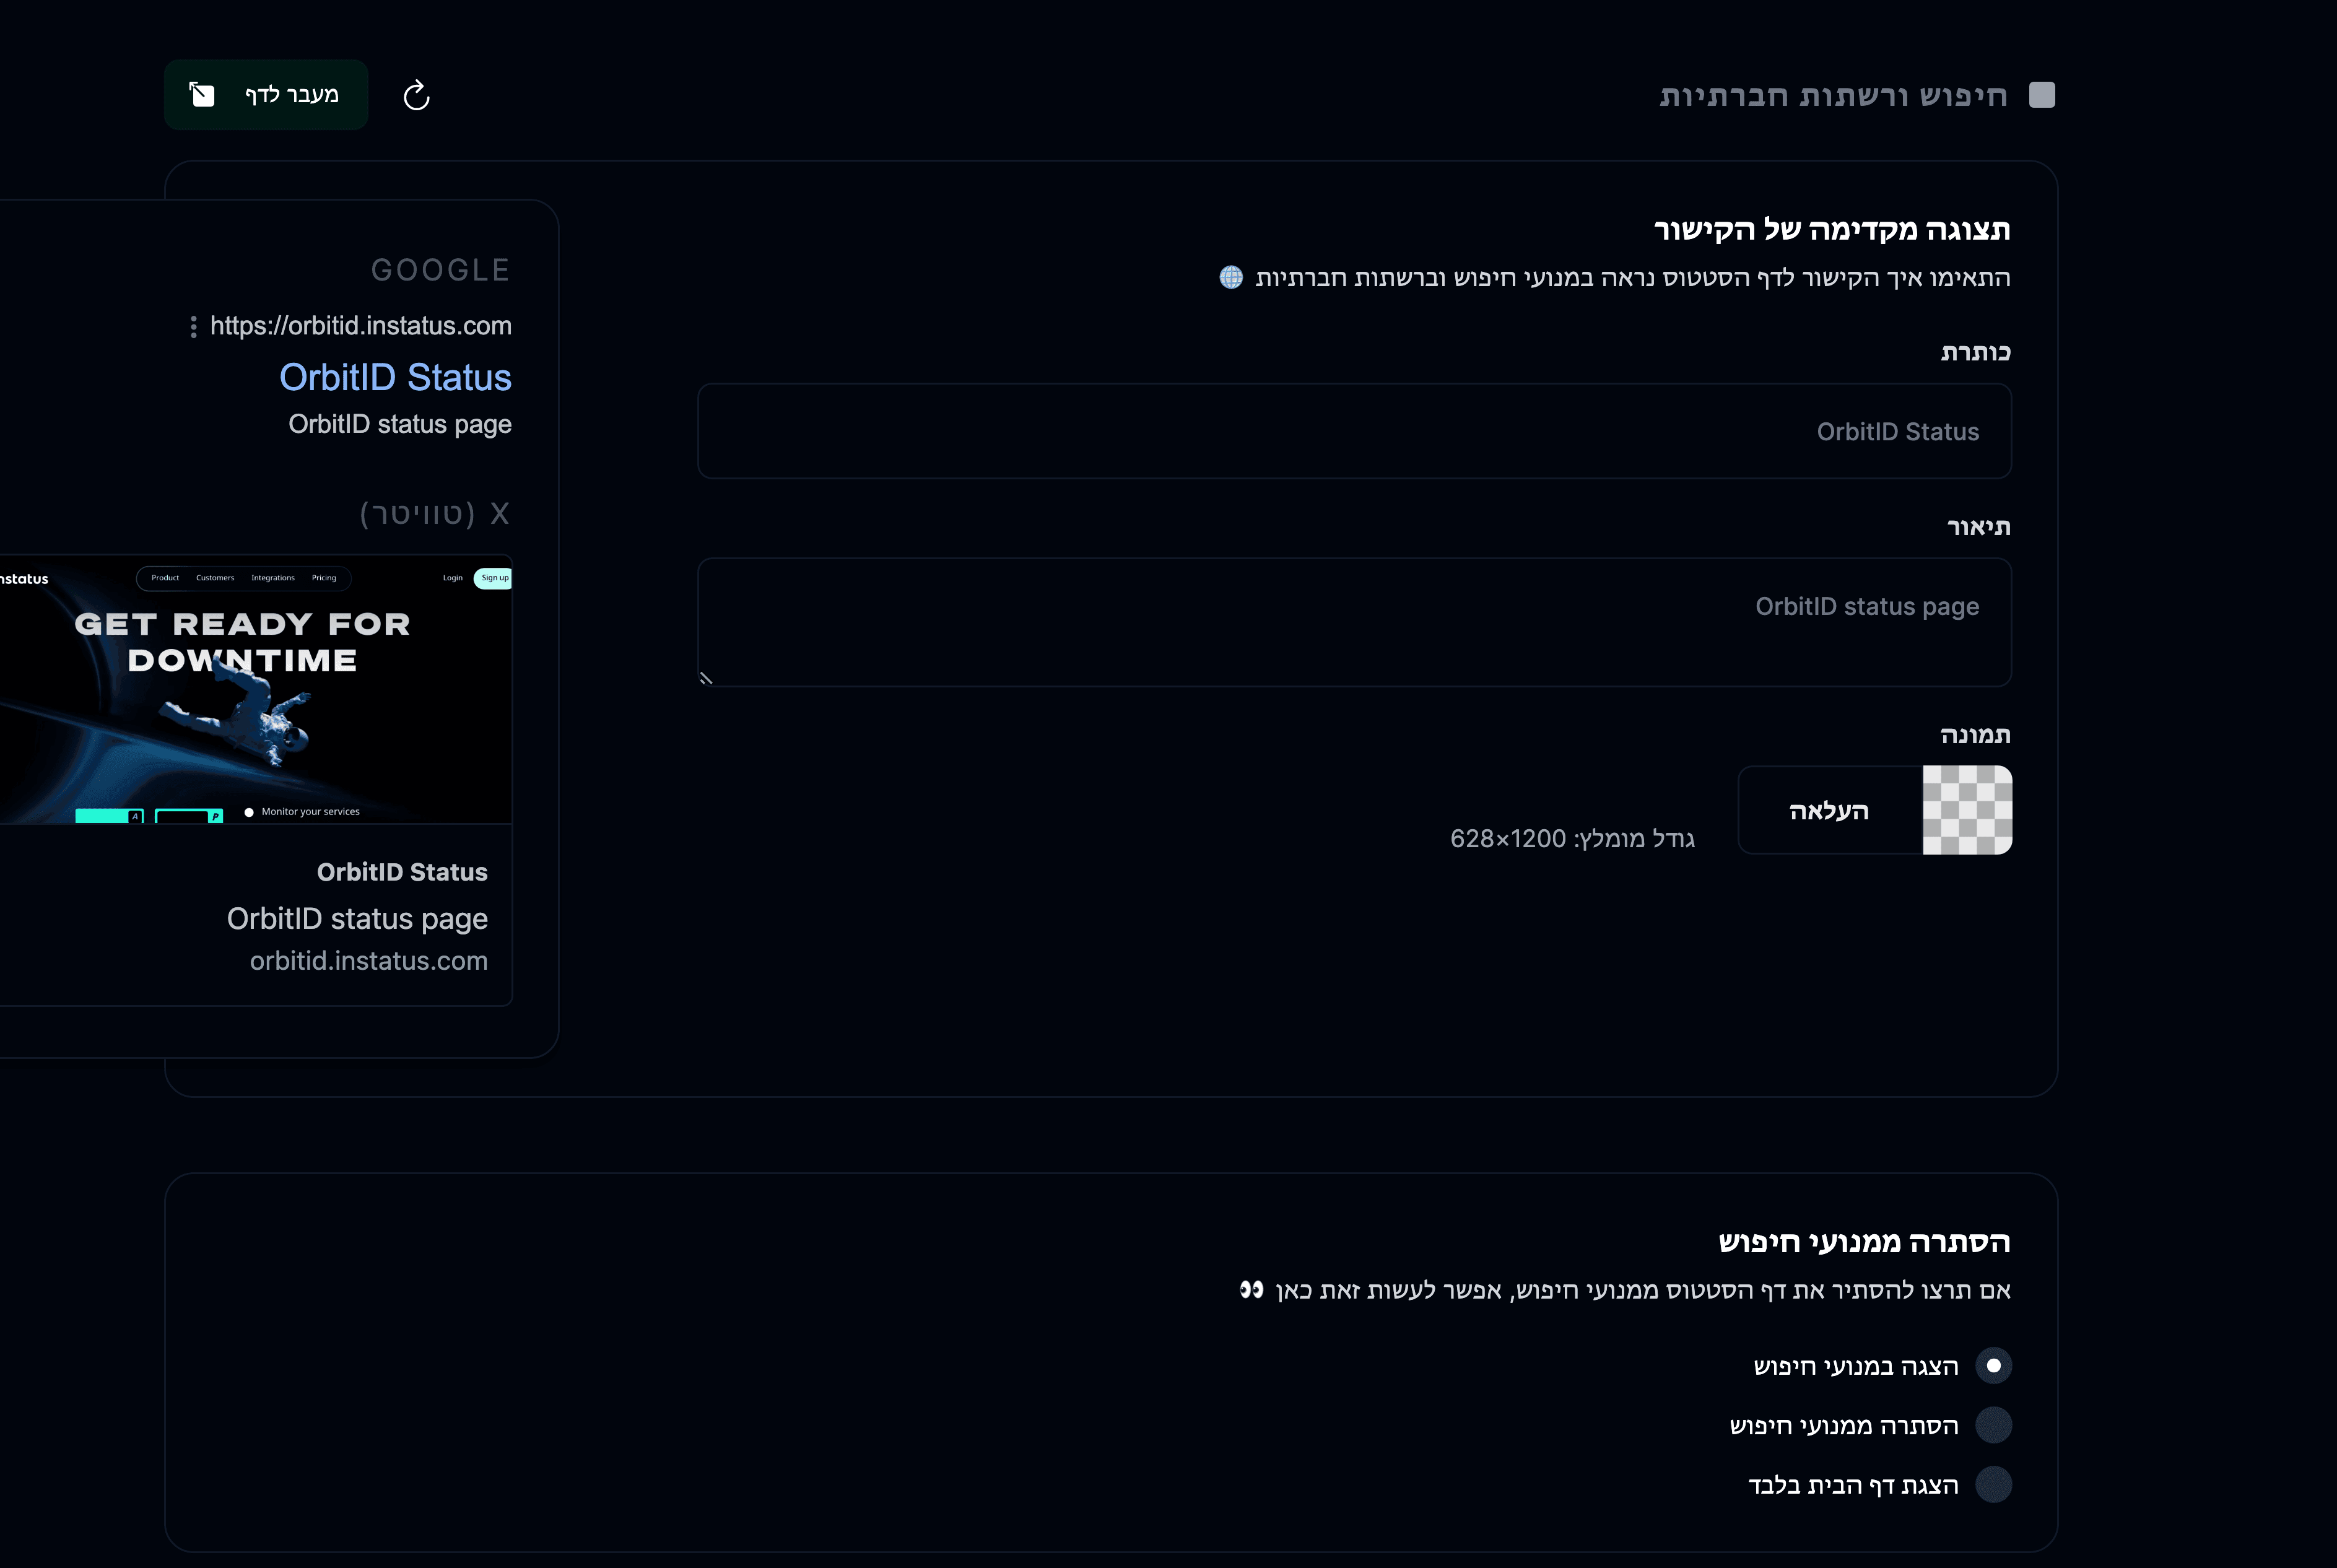
Task: Click the square icon beside 'חיפוש ורשתות חברתיות'
Action: click(x=2042, y=95)
